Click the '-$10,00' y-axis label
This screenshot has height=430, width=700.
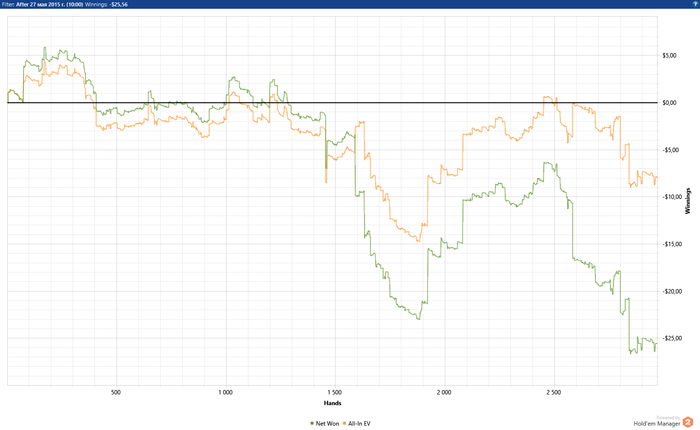pos(672,197)
